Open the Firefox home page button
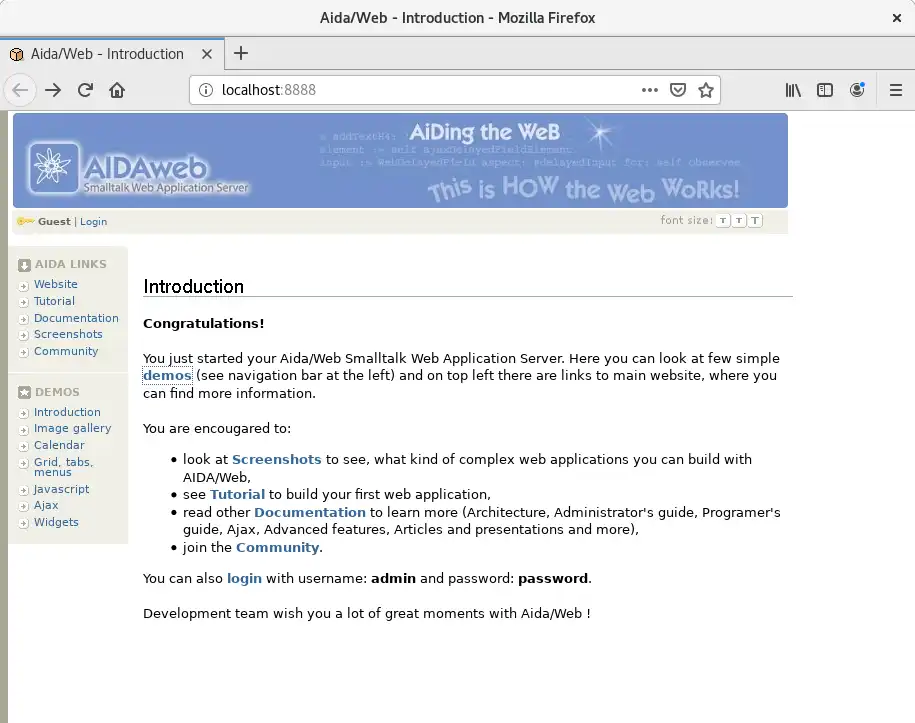This screenshot has height=723, width=915. (117, 90)
